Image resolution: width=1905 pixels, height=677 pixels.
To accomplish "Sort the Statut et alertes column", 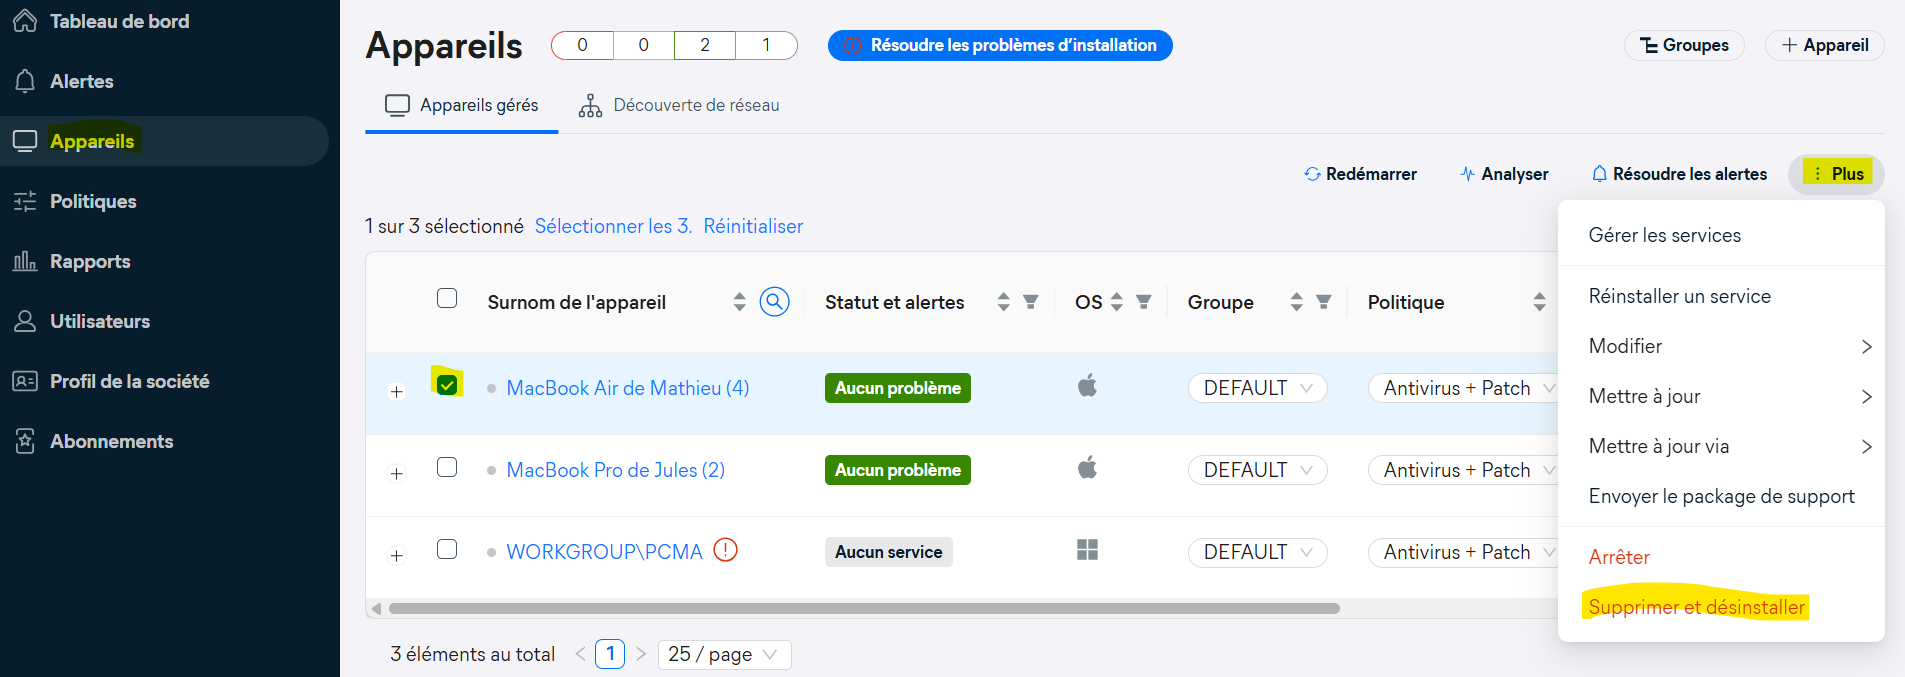I will pyautogui.click(x=1004, y=301).
